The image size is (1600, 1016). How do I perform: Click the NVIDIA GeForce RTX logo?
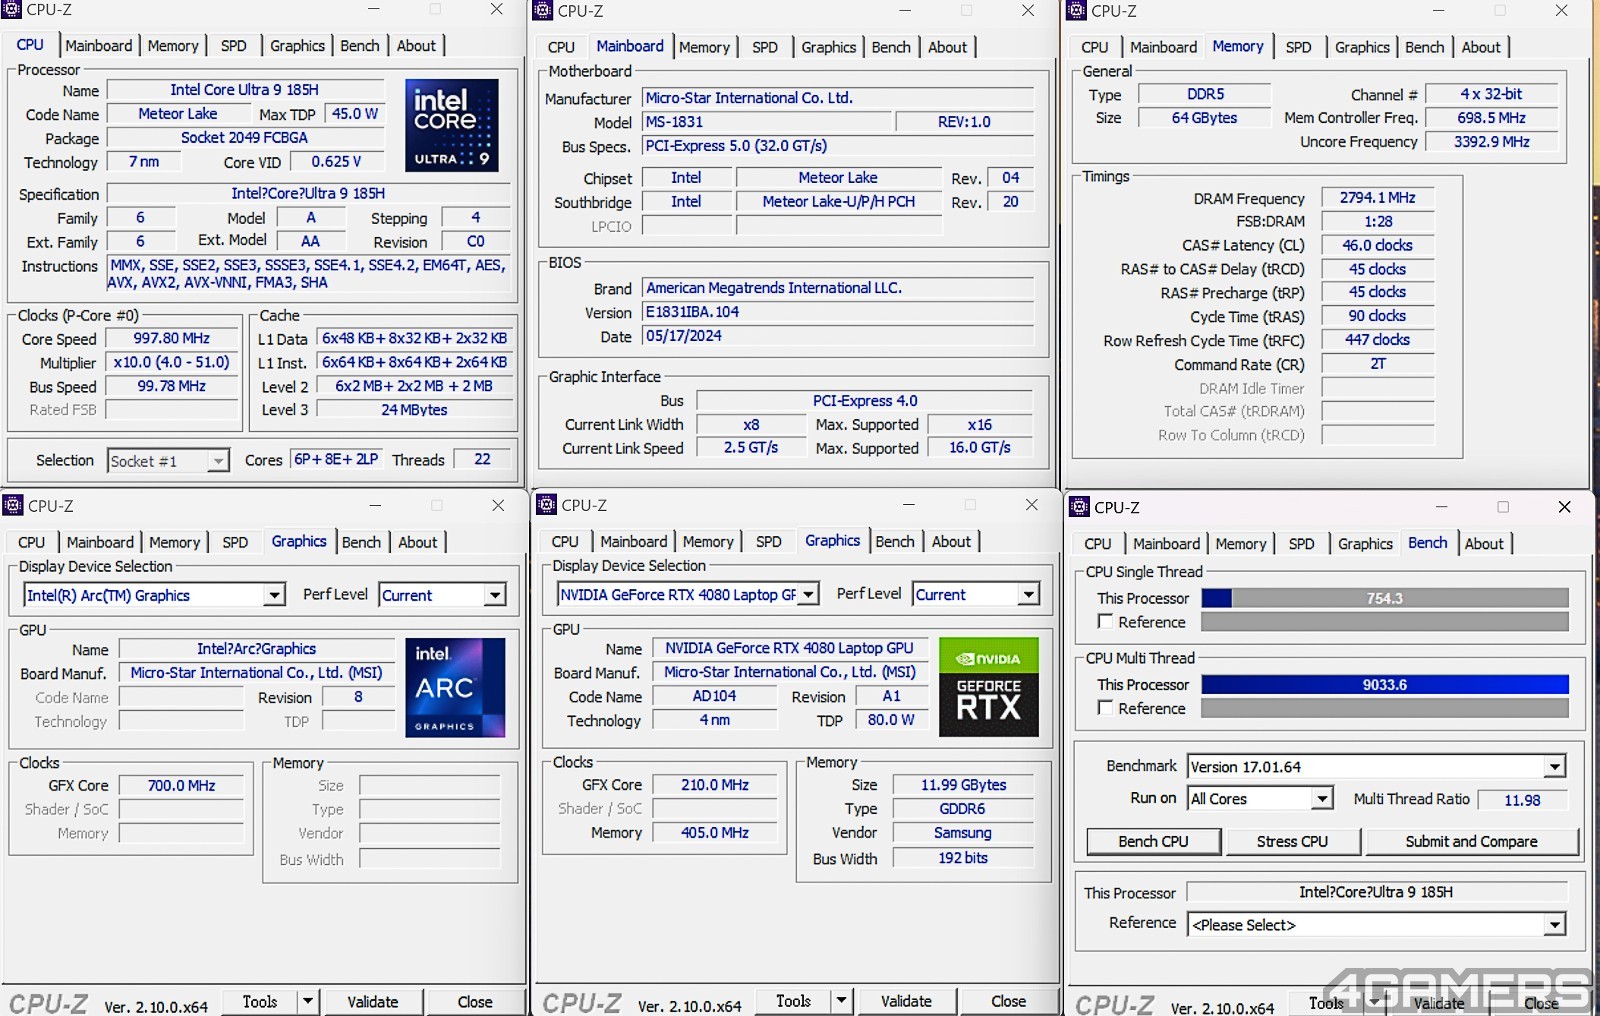tap(989, 687)
